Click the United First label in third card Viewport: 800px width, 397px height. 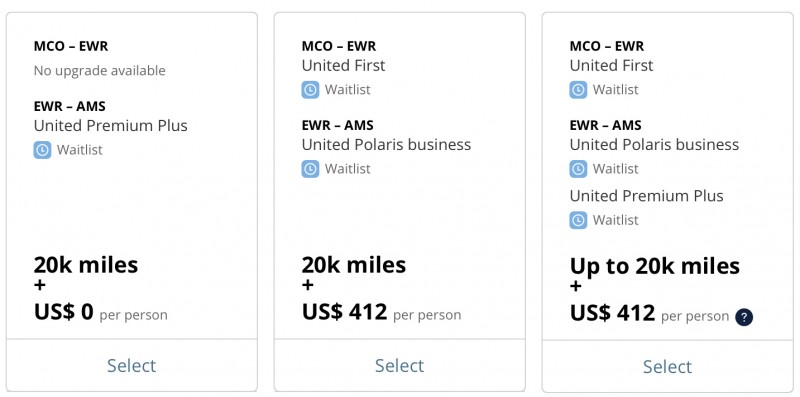point(611,65)
